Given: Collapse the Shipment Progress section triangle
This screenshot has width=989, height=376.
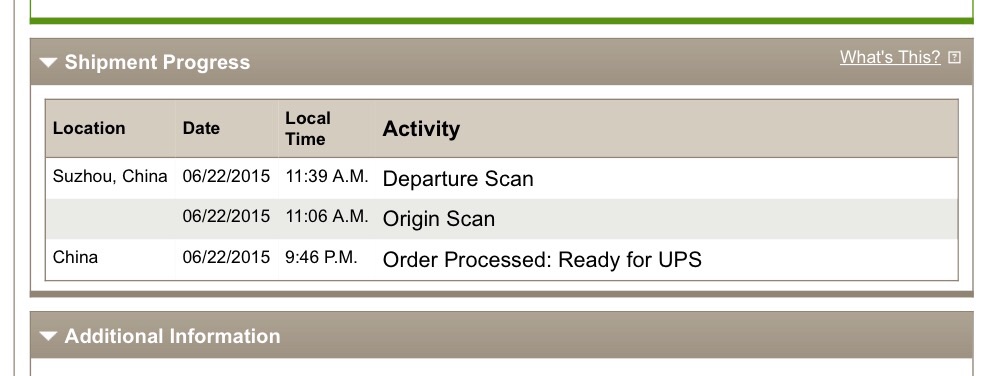Looking at the screenshot, I should pos(48,62).
